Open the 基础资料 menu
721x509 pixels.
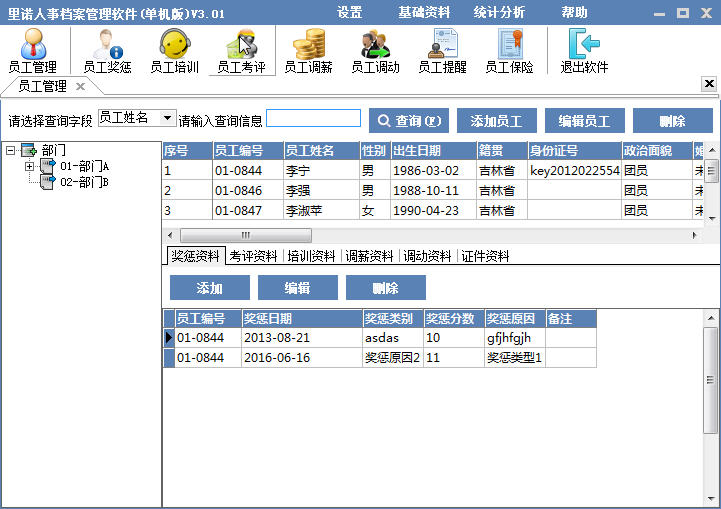pyautogui.click(x=424, y=12)
